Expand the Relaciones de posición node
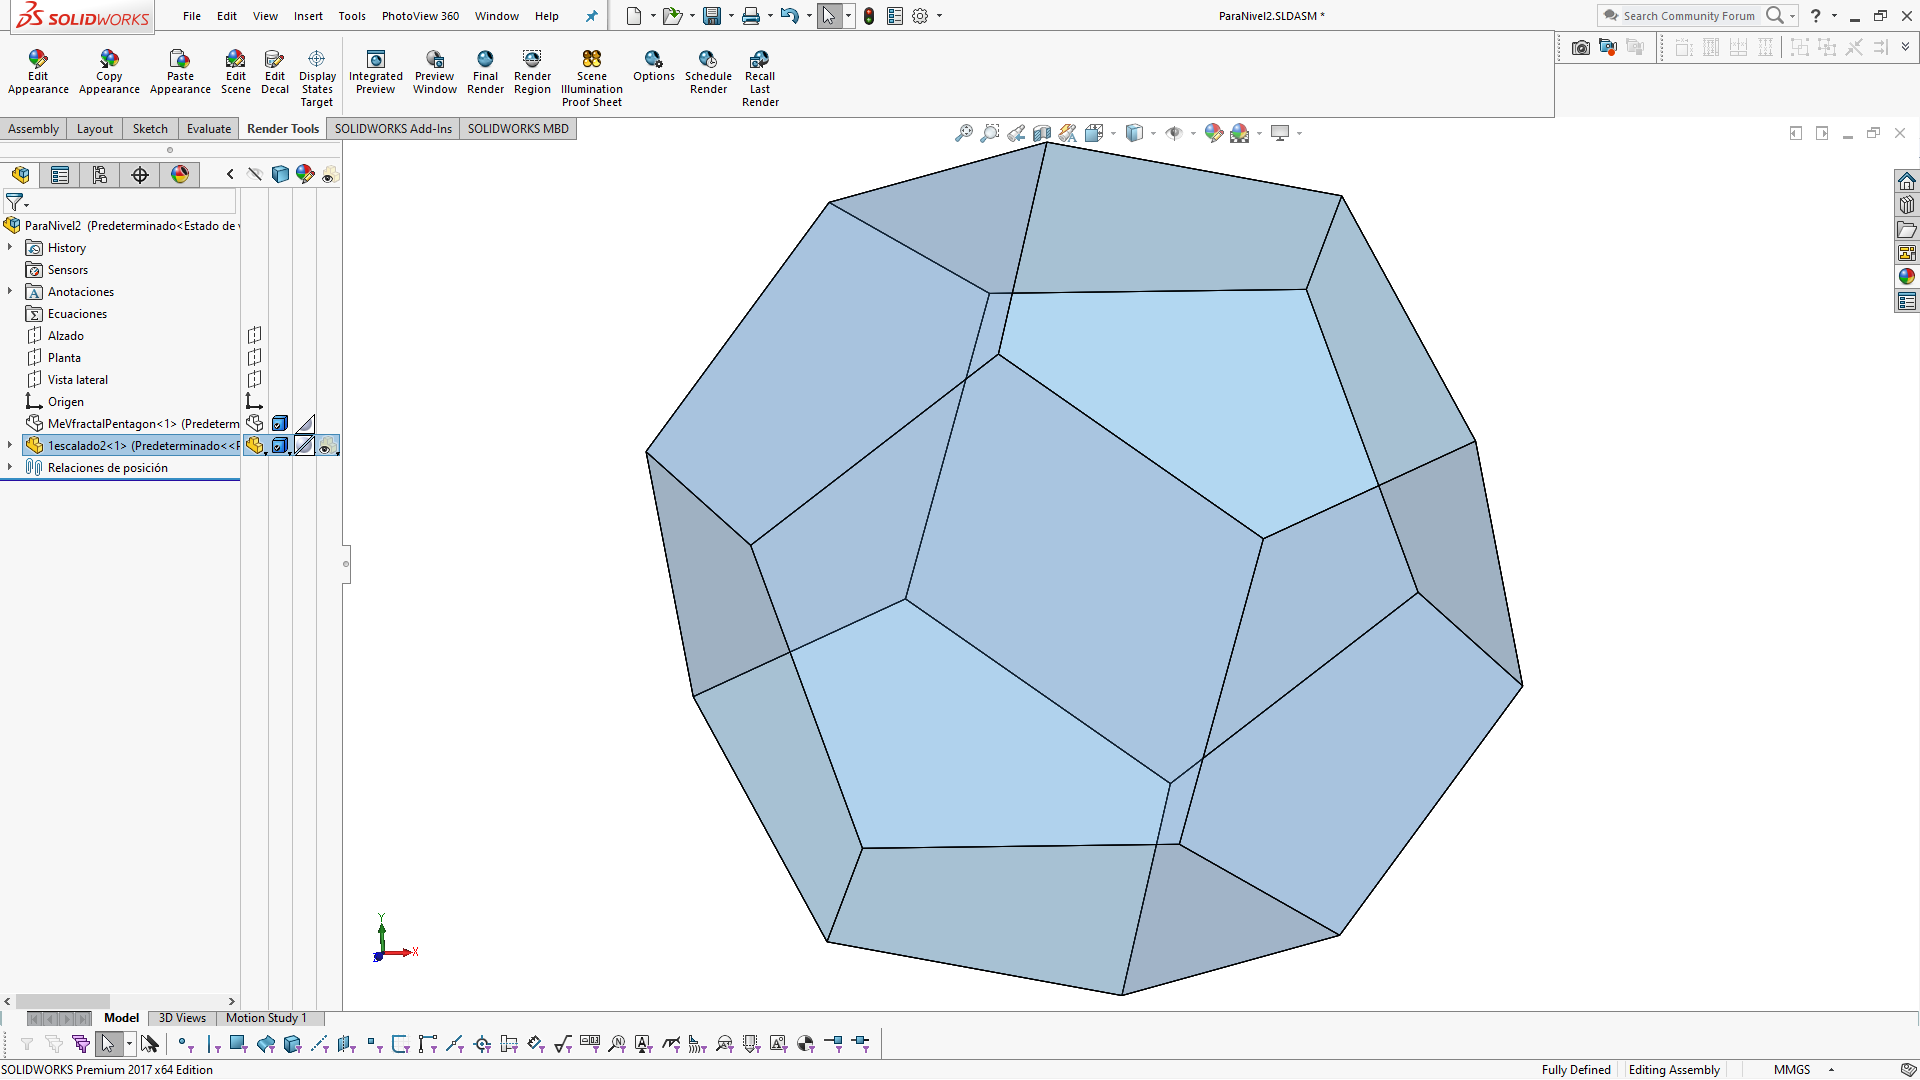 click(x=10, y=467)
